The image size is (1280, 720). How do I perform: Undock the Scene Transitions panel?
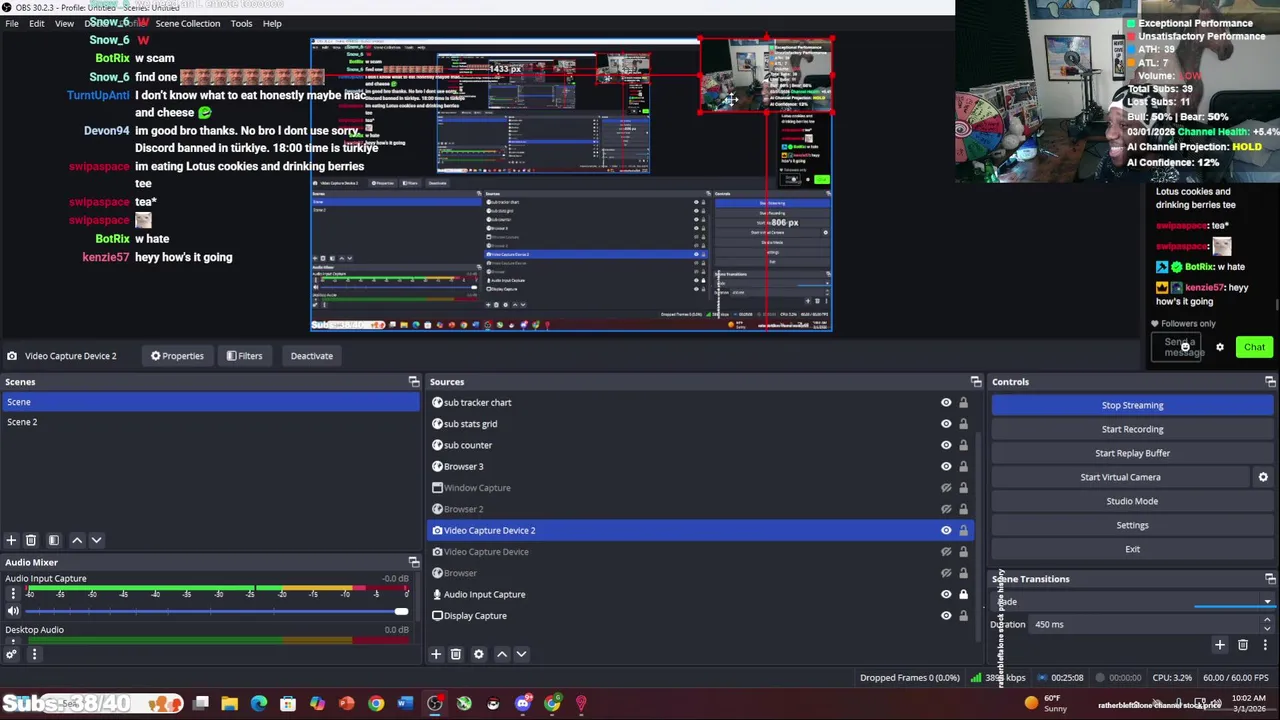tap(1270, 579)
